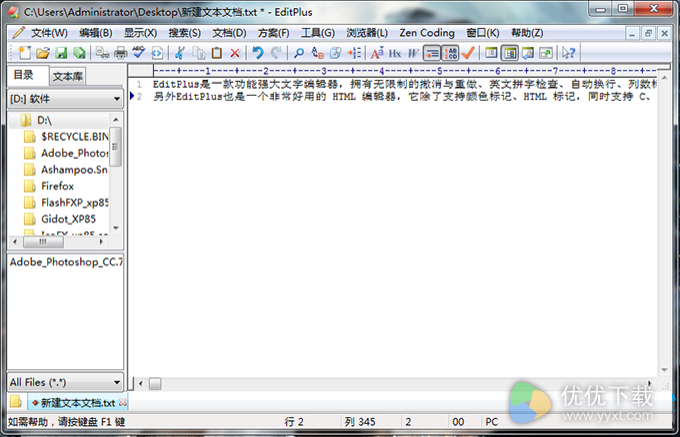Open the 方案(F) menu
Image resolution: width=680 pixels, height=437 pixels.
click(x=273, y=33)
